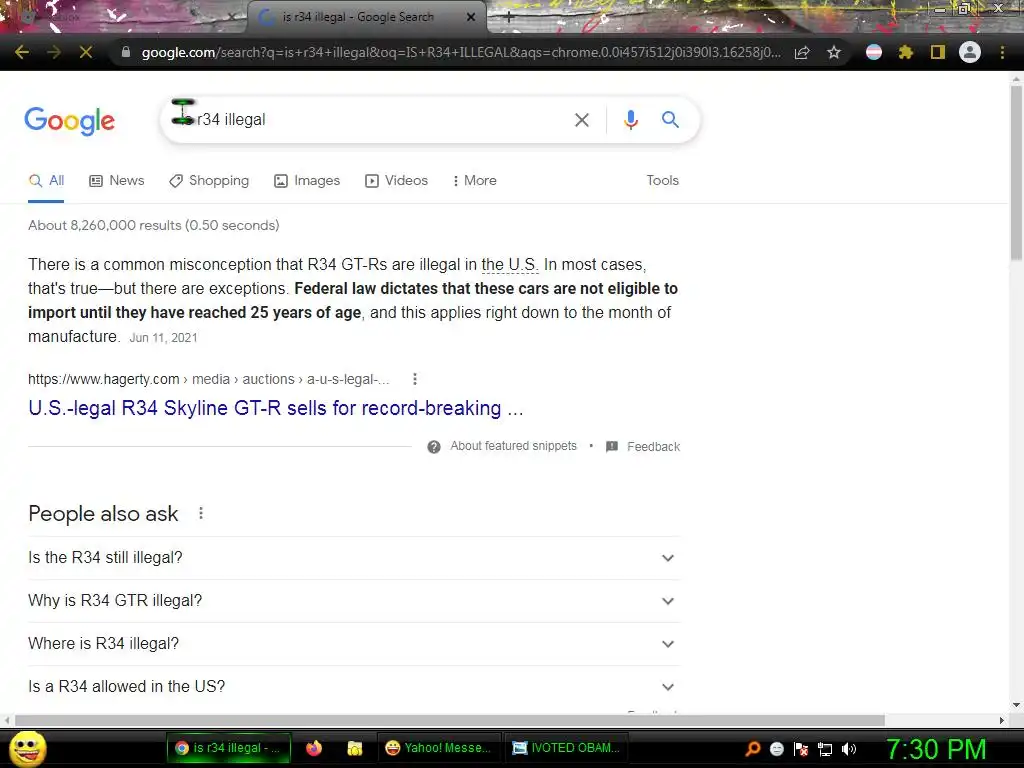This screenshot has height=768, width=1024.
Task: Switch to the Images results tab
Action: point(307,181)
